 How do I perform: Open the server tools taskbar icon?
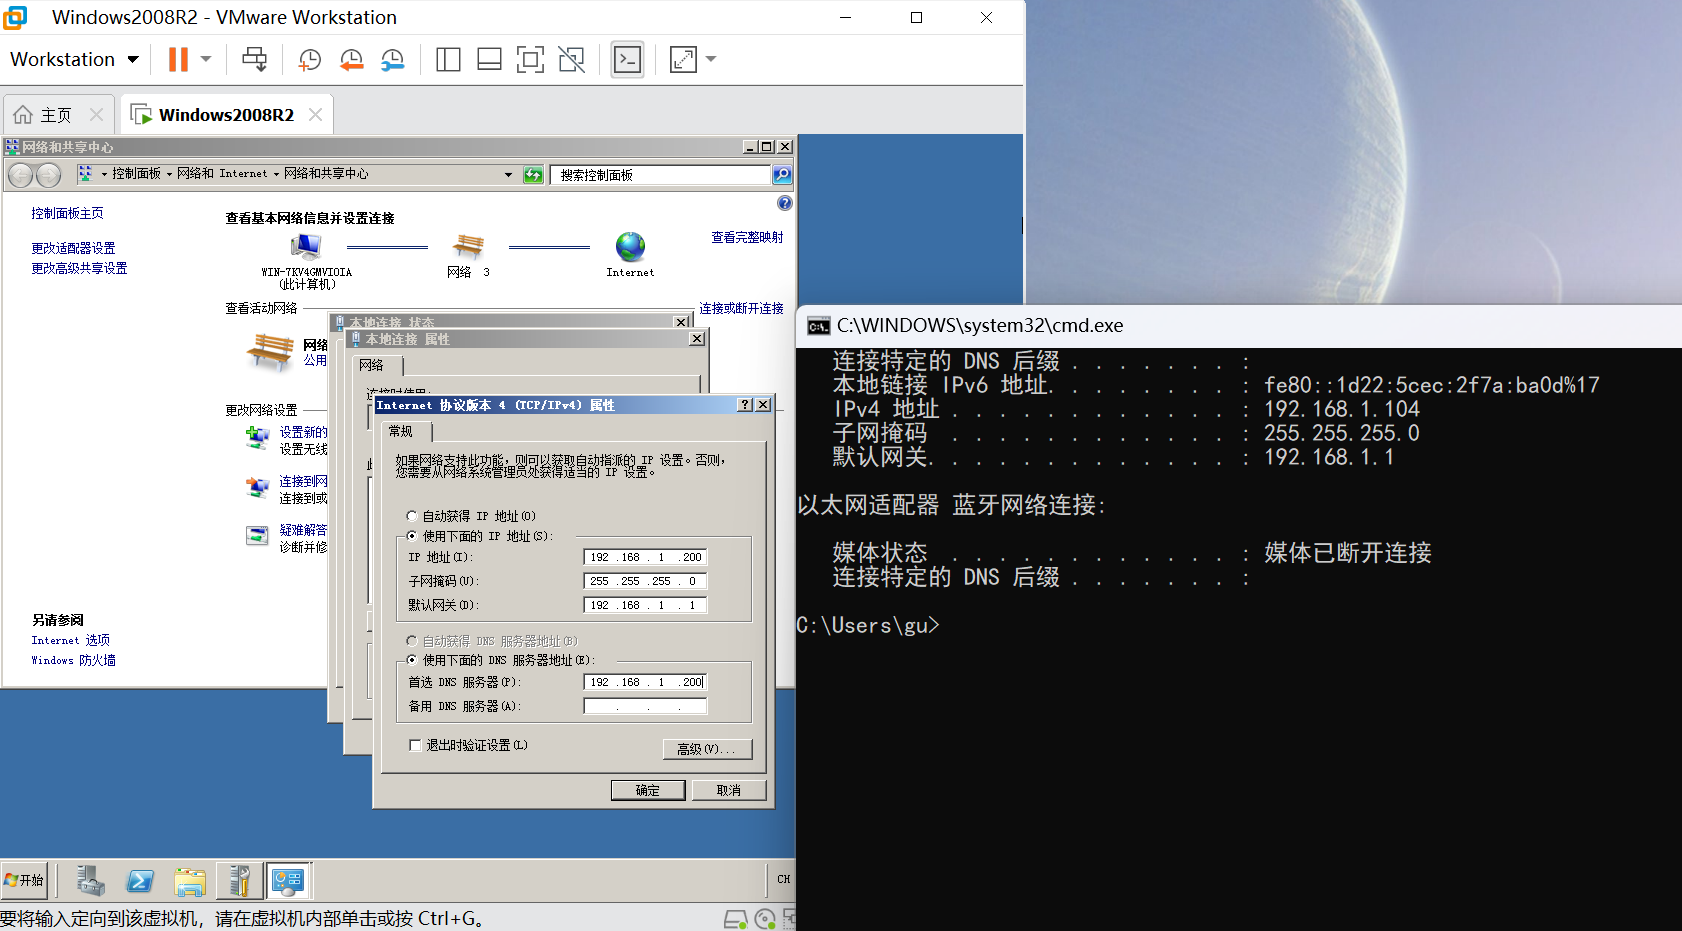pos(239,881)
